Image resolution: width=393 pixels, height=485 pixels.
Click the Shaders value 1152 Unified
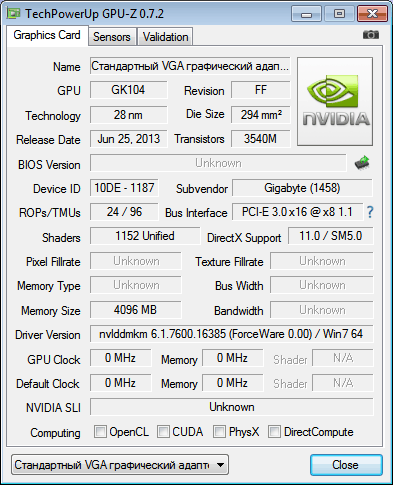point(145,236)
